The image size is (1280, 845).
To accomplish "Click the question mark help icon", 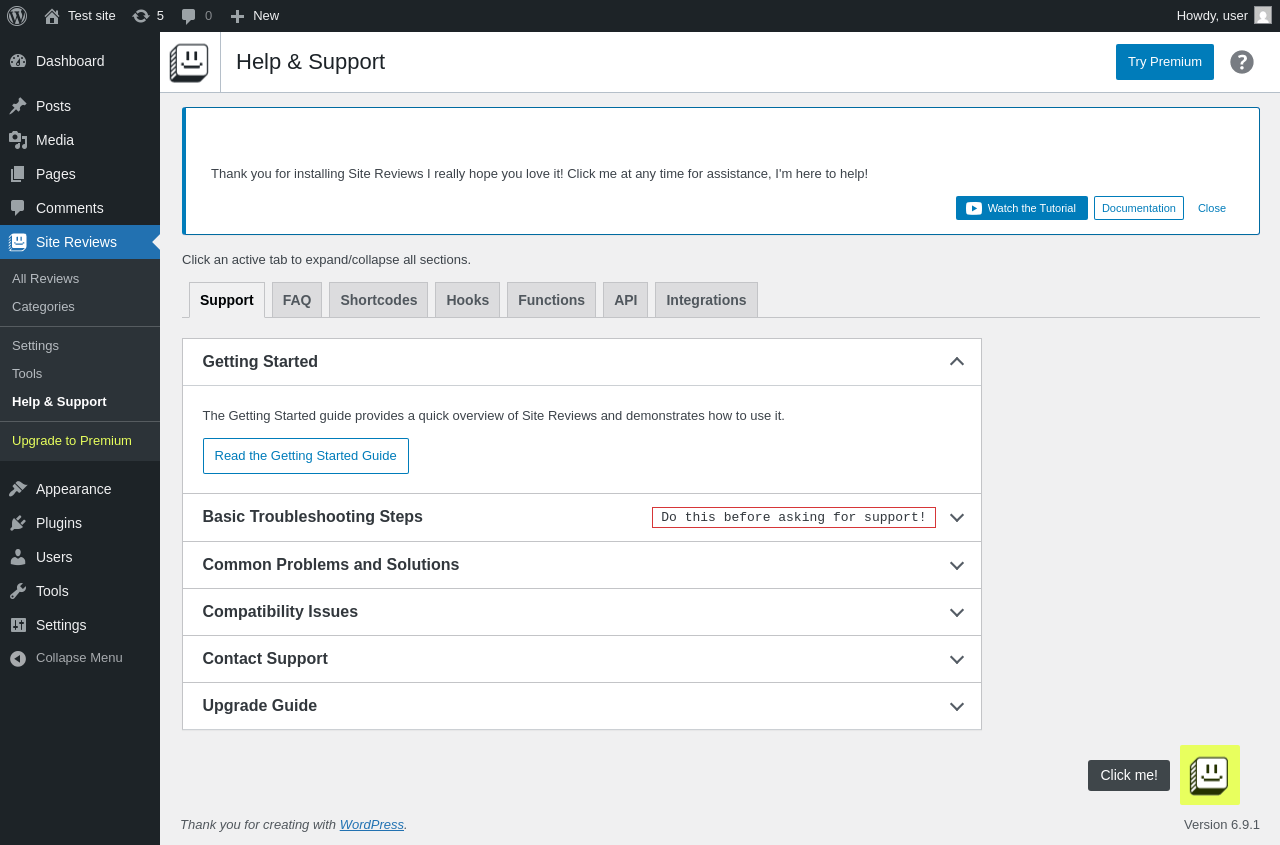I will click(x=1242, y=62).
